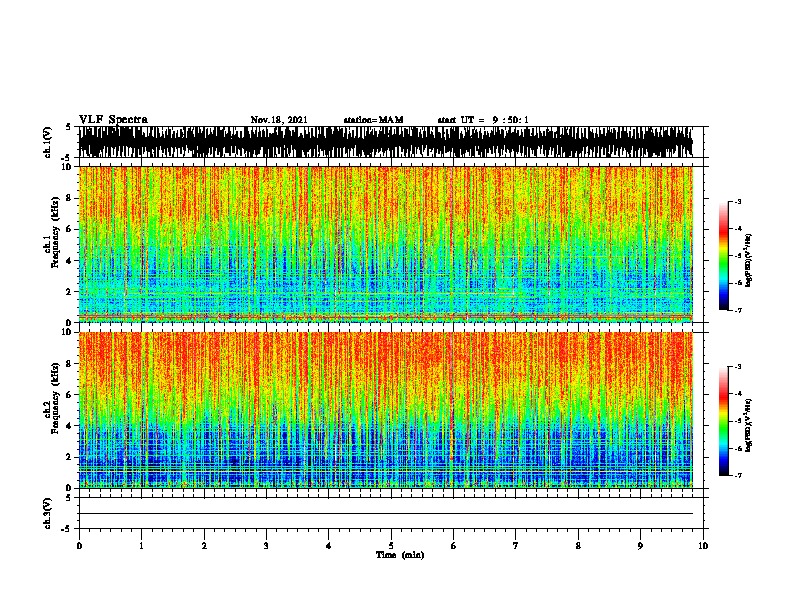Viewport: 792px width, 612px height.
Task: Click the "6" kHz tick on ch.1 frequency axis
Action: [x=69, y=229]
